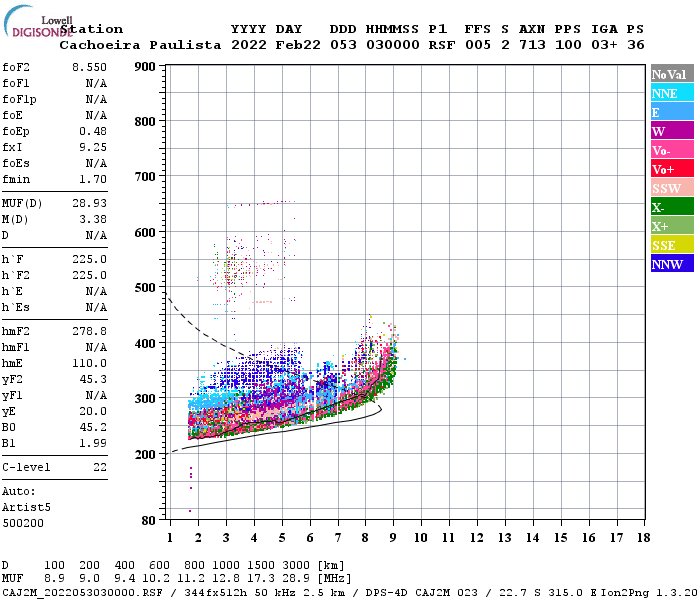700x600 pixels.
Task: Click the Ion2Png 1.3.20 footer text
Action: 649,593
